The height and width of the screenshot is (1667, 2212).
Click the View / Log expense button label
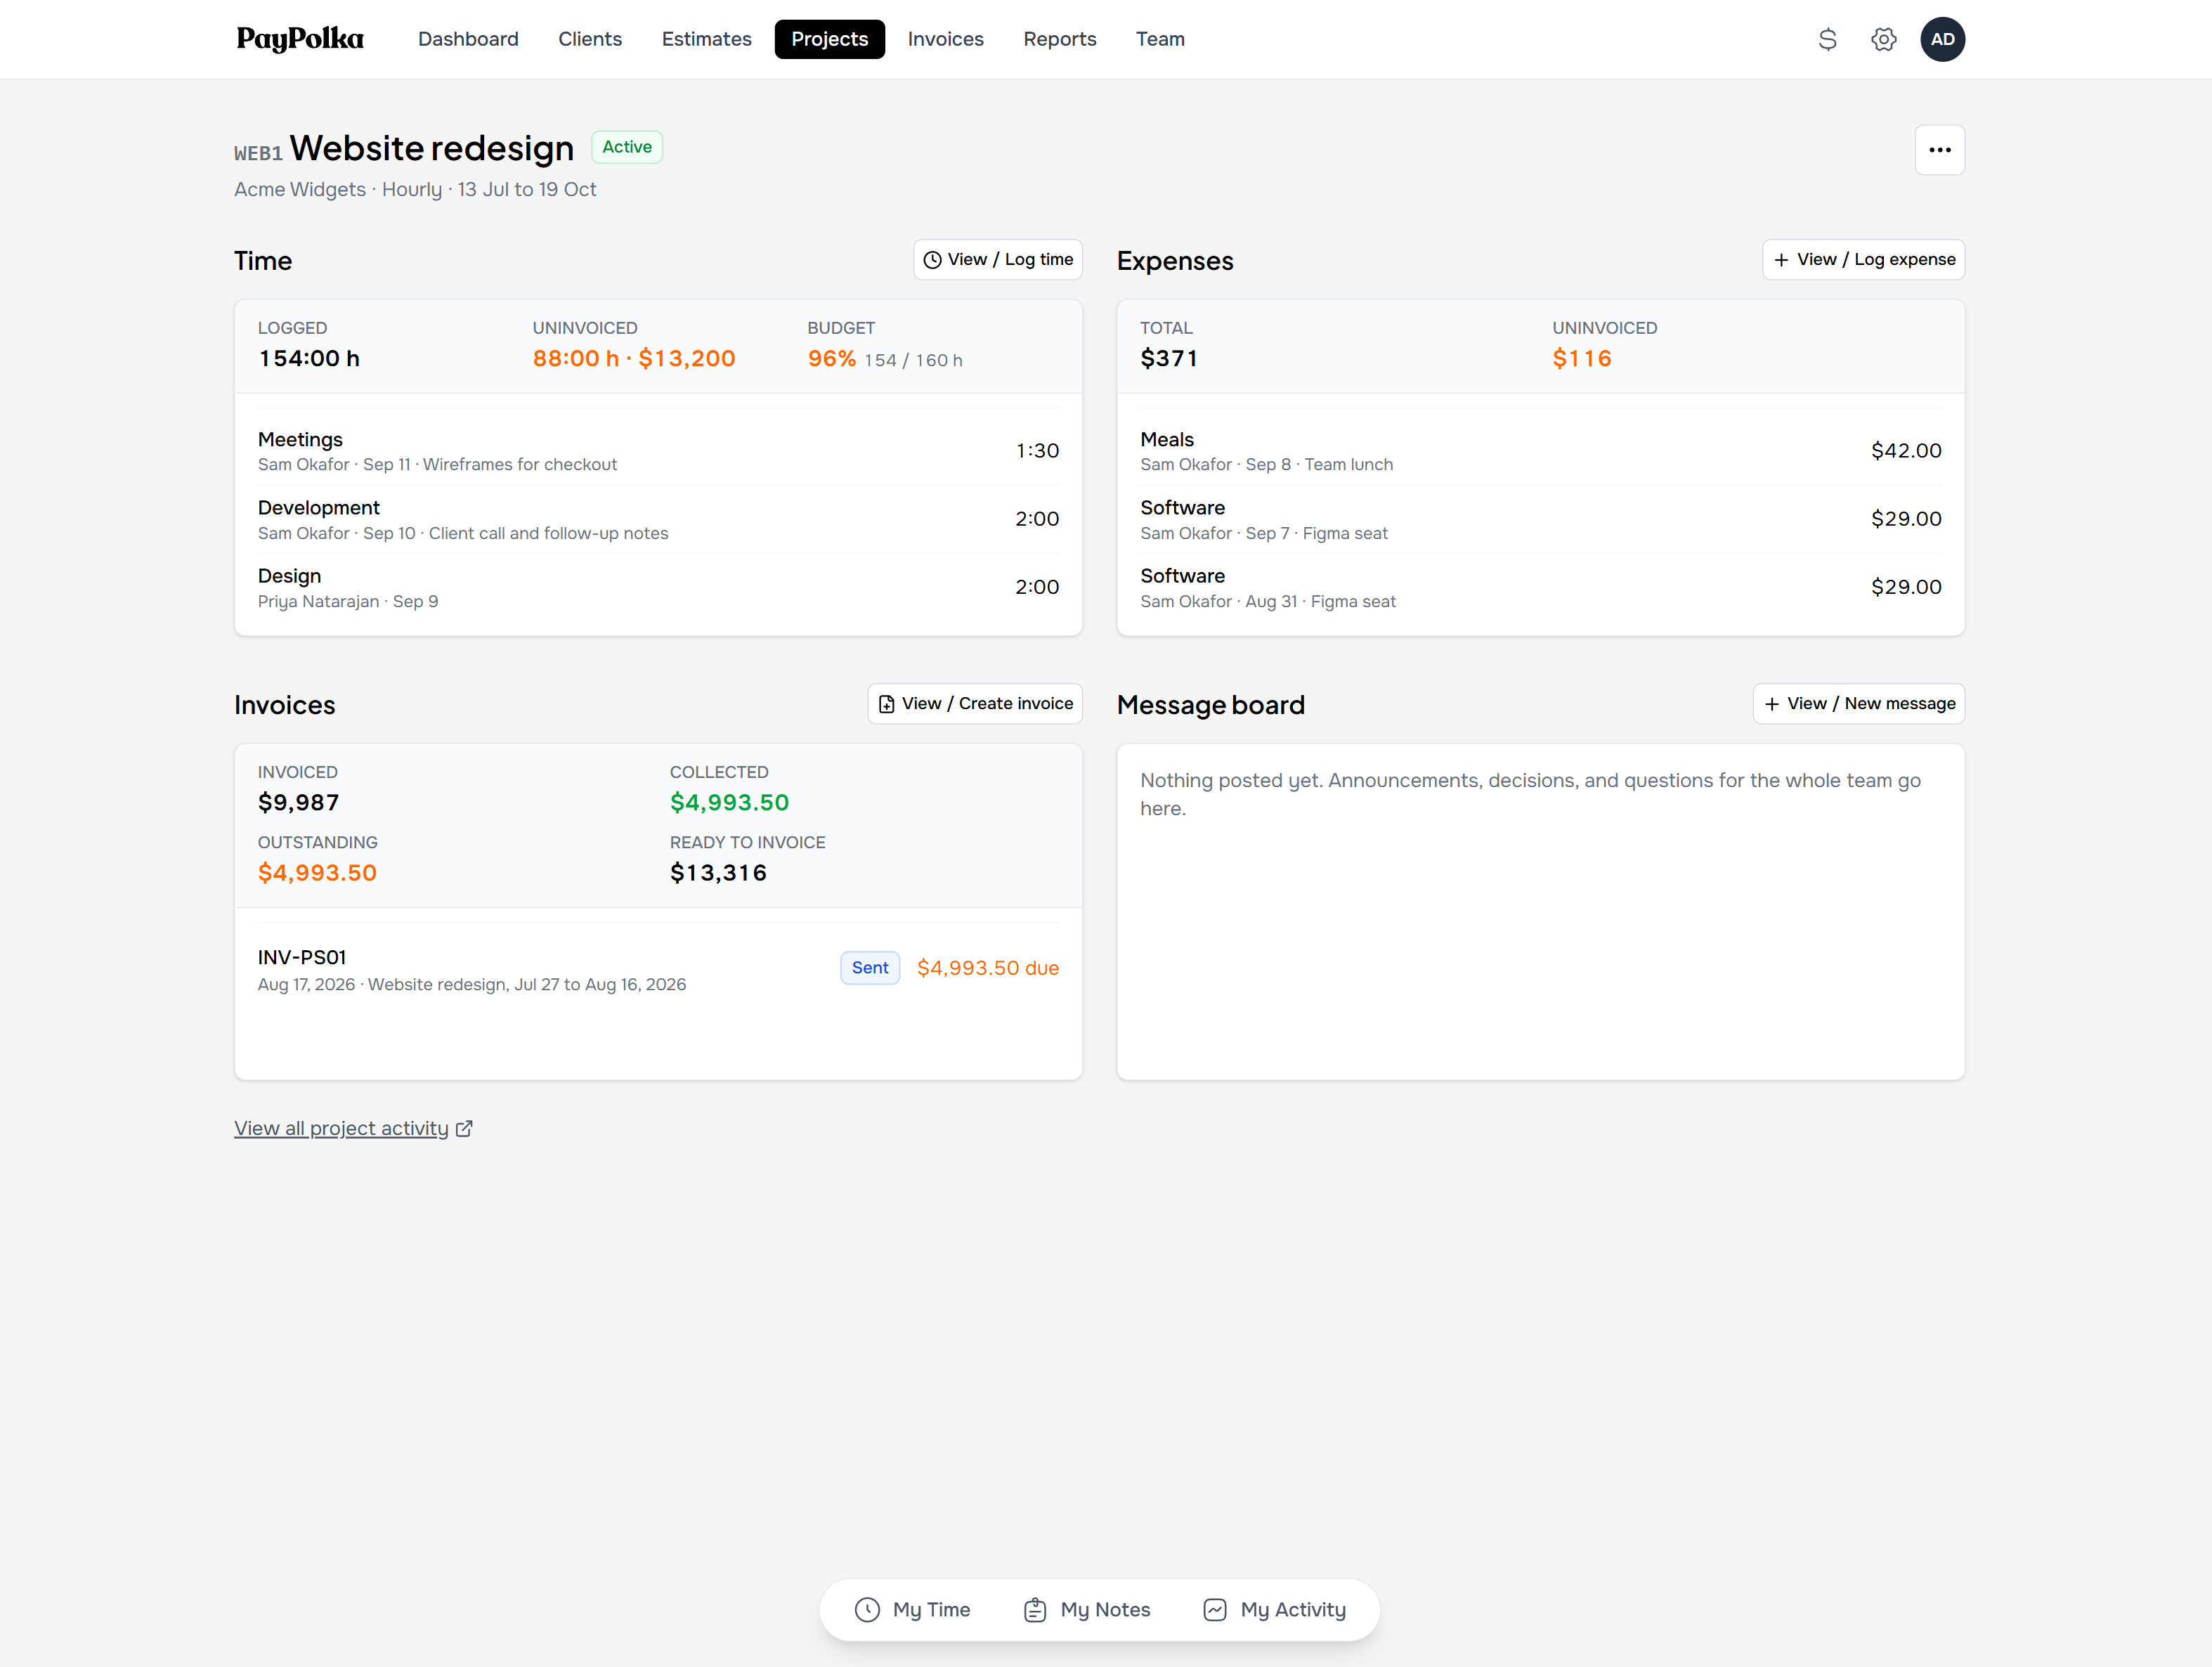point(1876,260)
